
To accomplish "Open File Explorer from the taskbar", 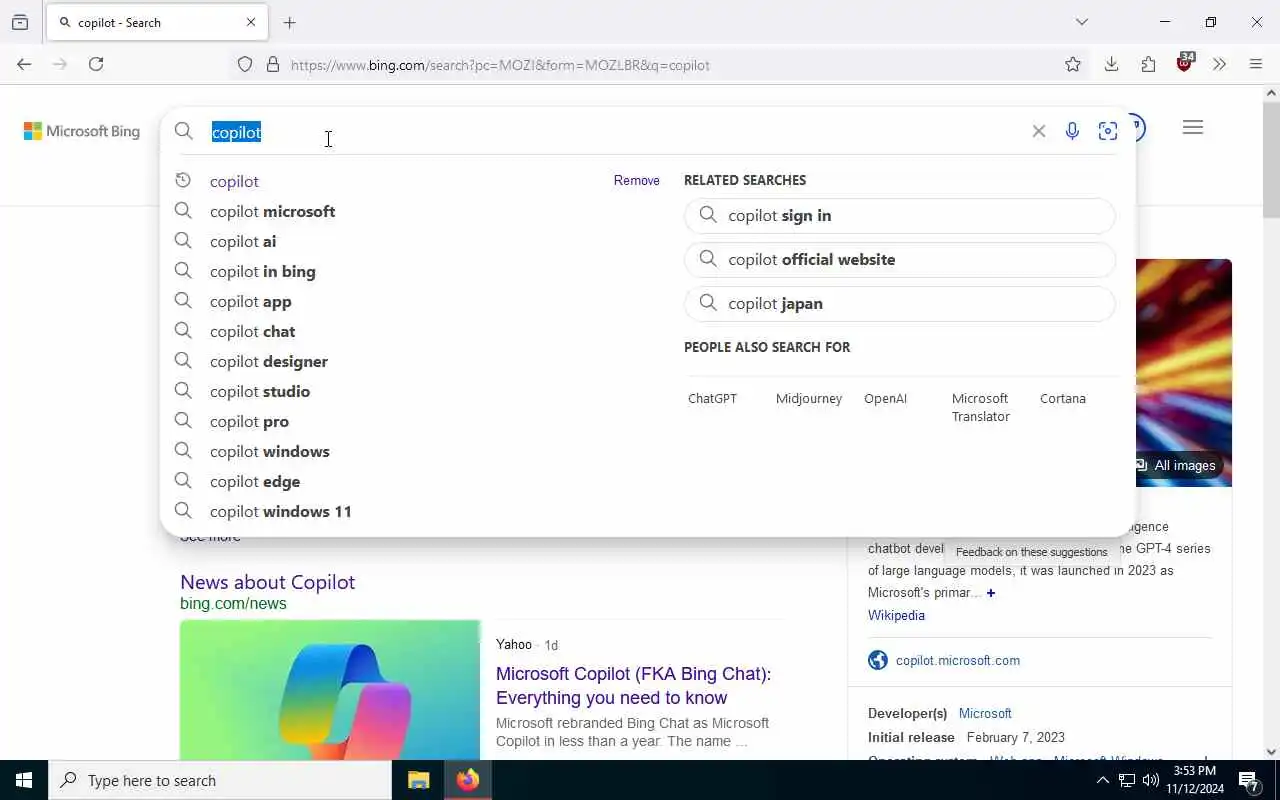I will pos(419,780).
